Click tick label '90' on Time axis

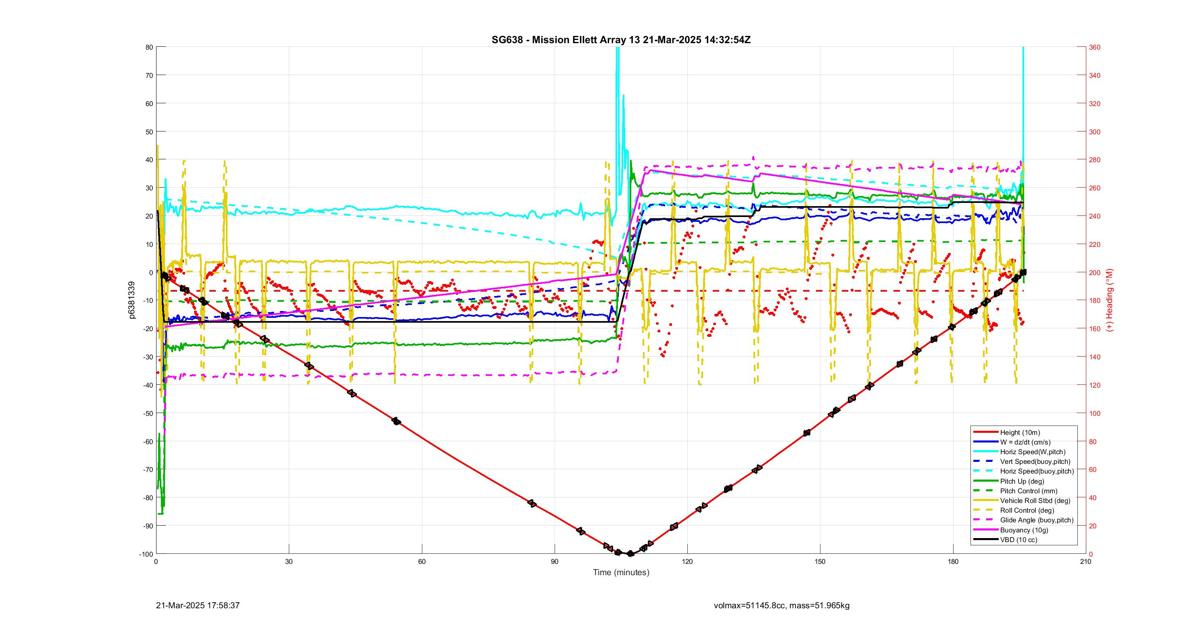(554, 561)
